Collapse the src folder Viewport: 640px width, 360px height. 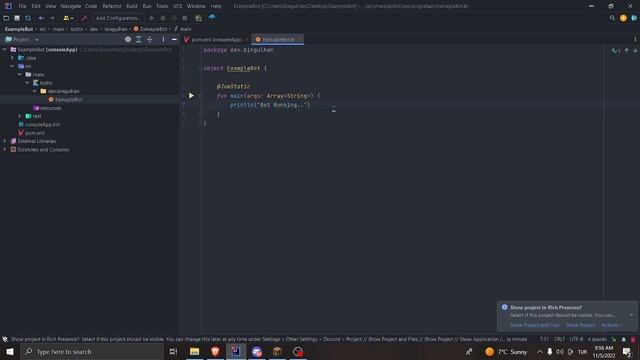pyautogui.click(x=12, y=66)
